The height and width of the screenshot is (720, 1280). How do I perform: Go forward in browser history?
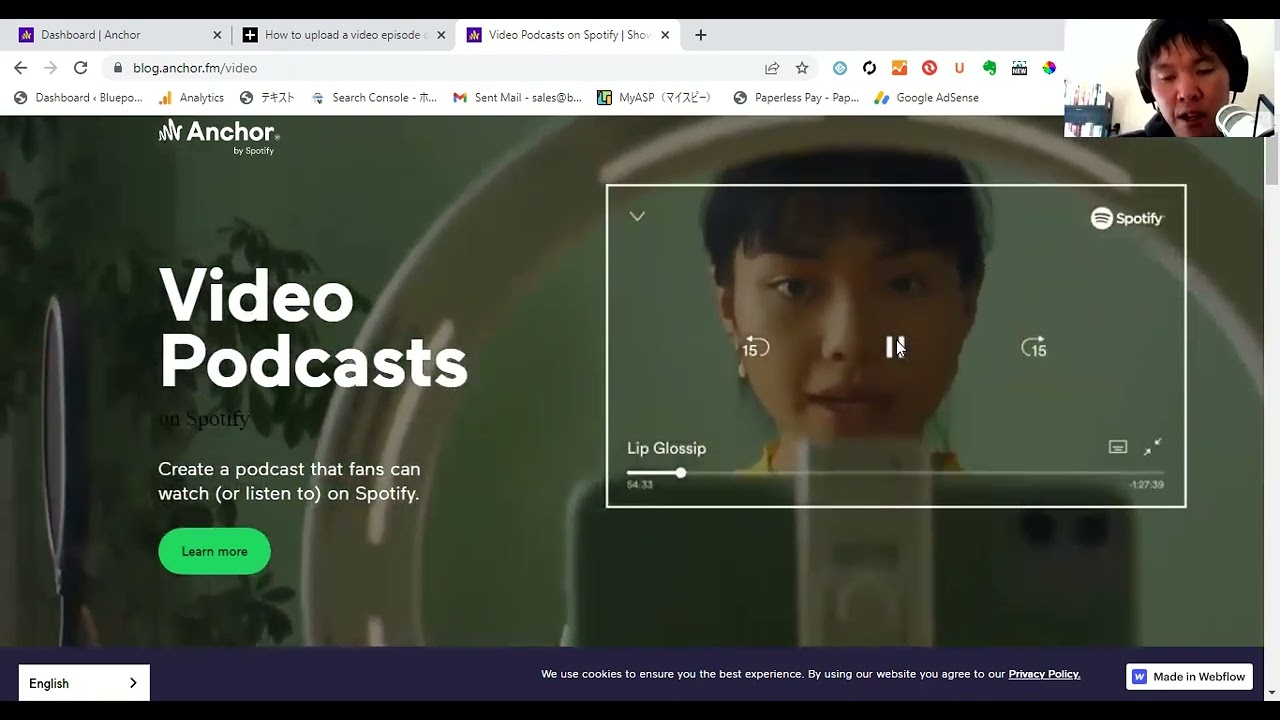[x=51, y=68]
